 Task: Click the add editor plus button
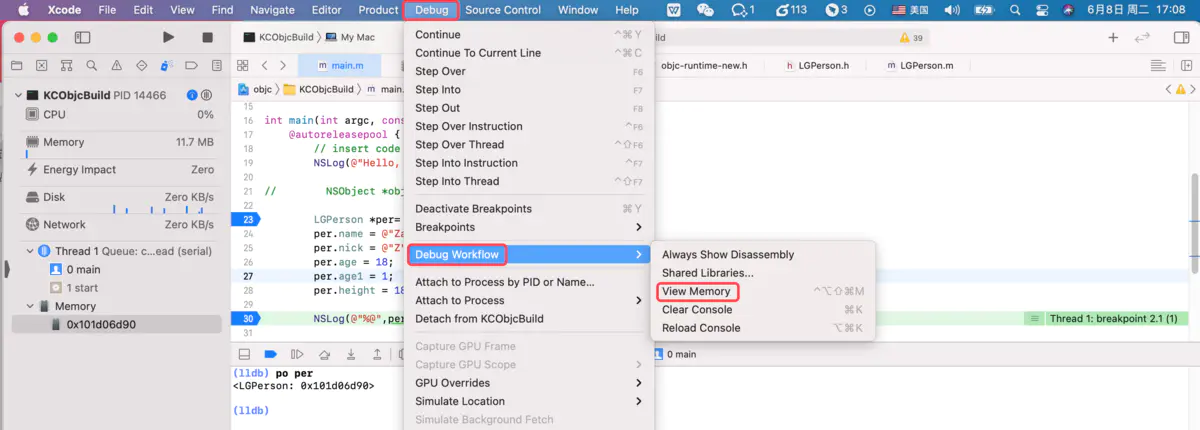[x=1113, y=37]
